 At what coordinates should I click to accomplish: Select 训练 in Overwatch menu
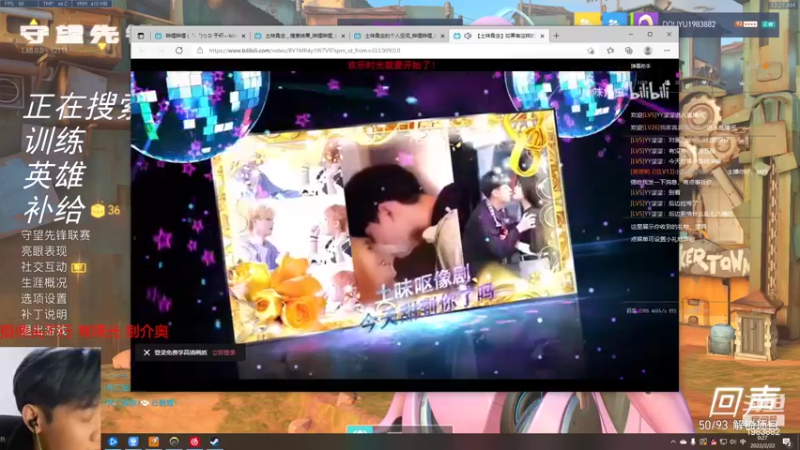(x=55, y=141)
